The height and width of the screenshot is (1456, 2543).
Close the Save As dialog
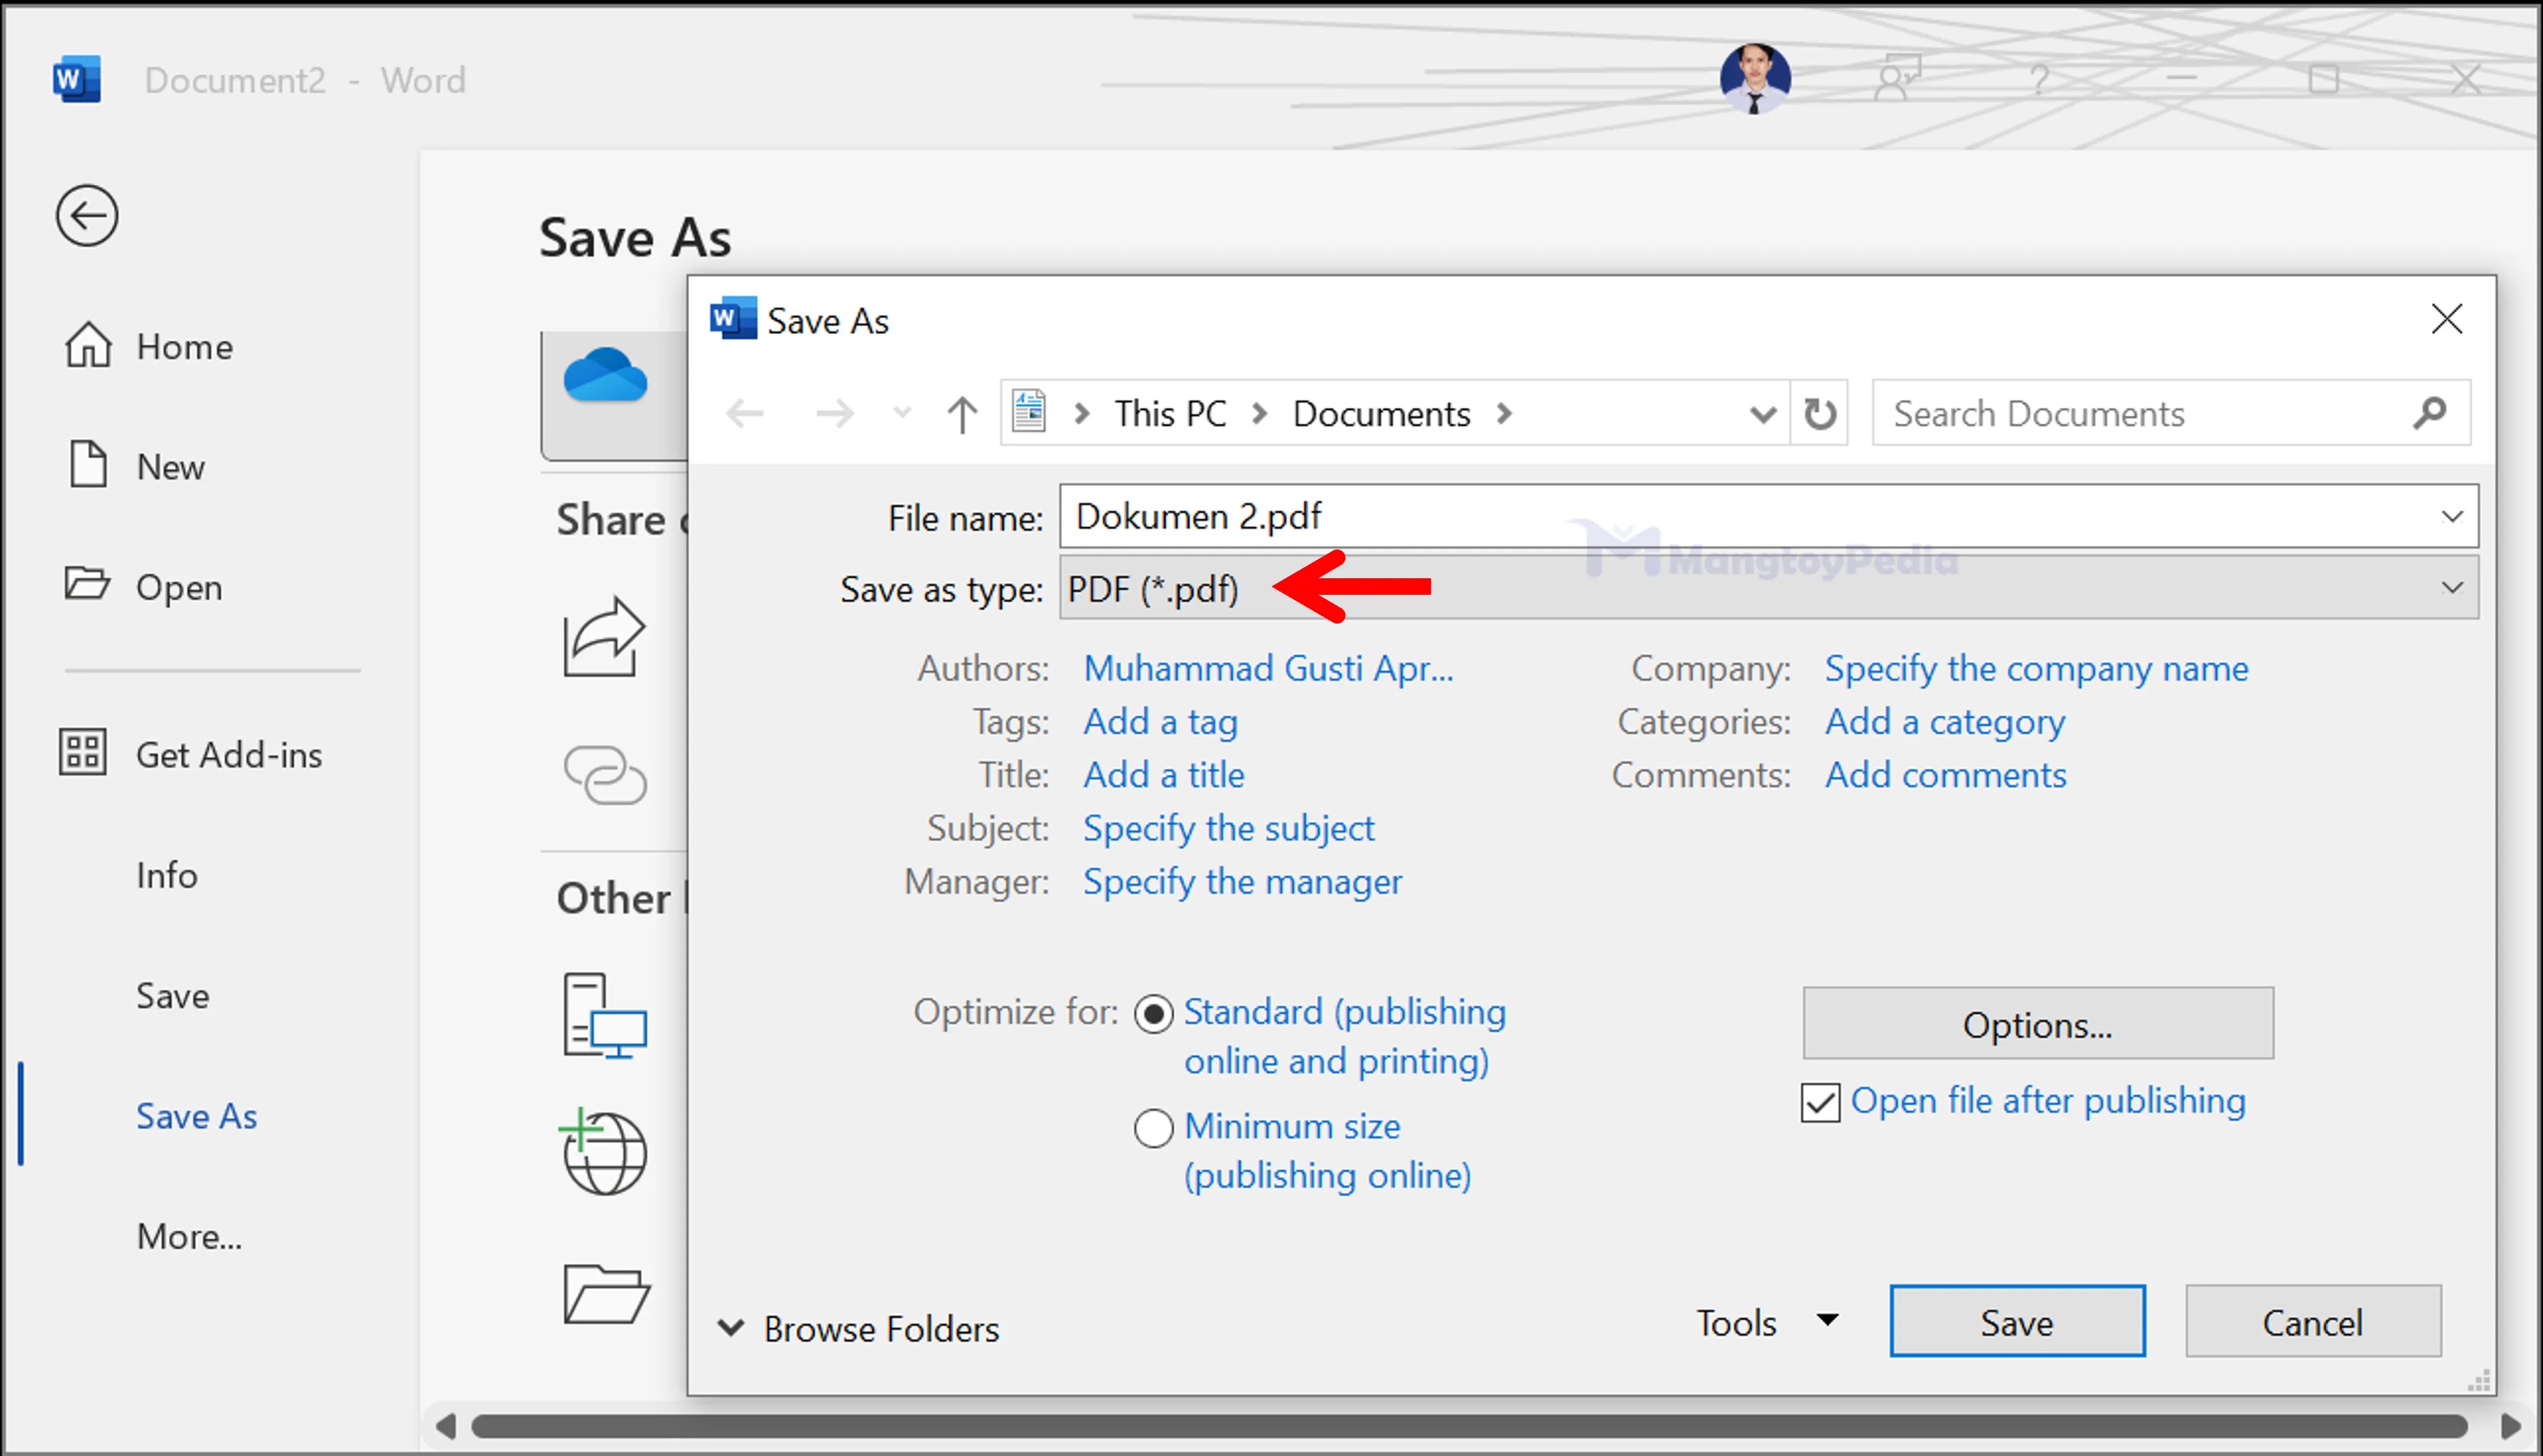(x=2446, y=319)
